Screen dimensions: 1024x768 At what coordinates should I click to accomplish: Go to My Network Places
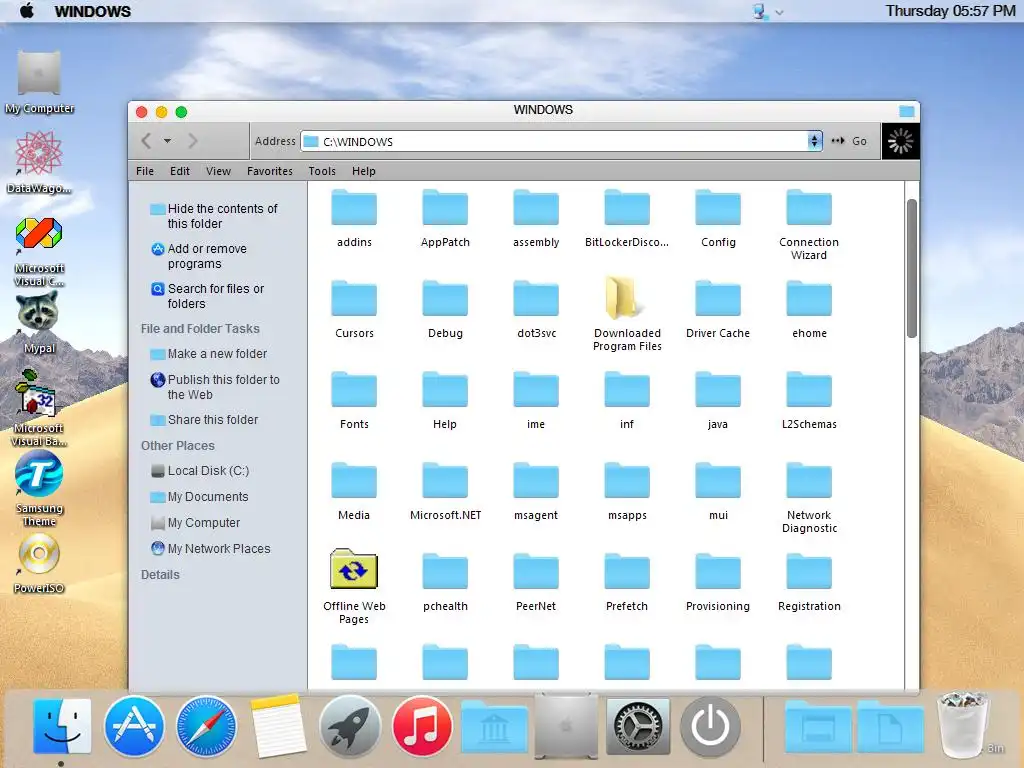click(210, 549)
